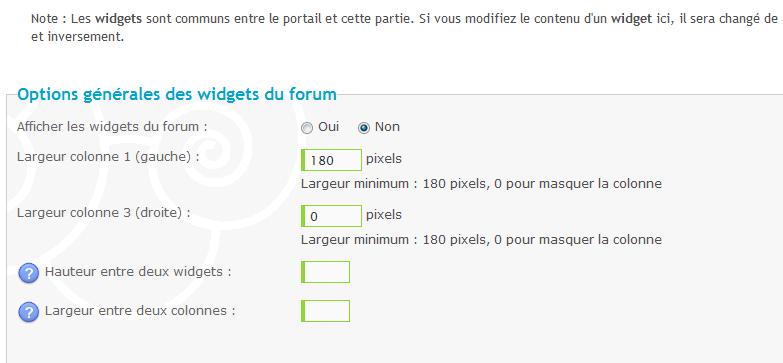783x363 pixels.
Task: Click the Largeur entre deux colonnes input
Action: click(326, 311)
